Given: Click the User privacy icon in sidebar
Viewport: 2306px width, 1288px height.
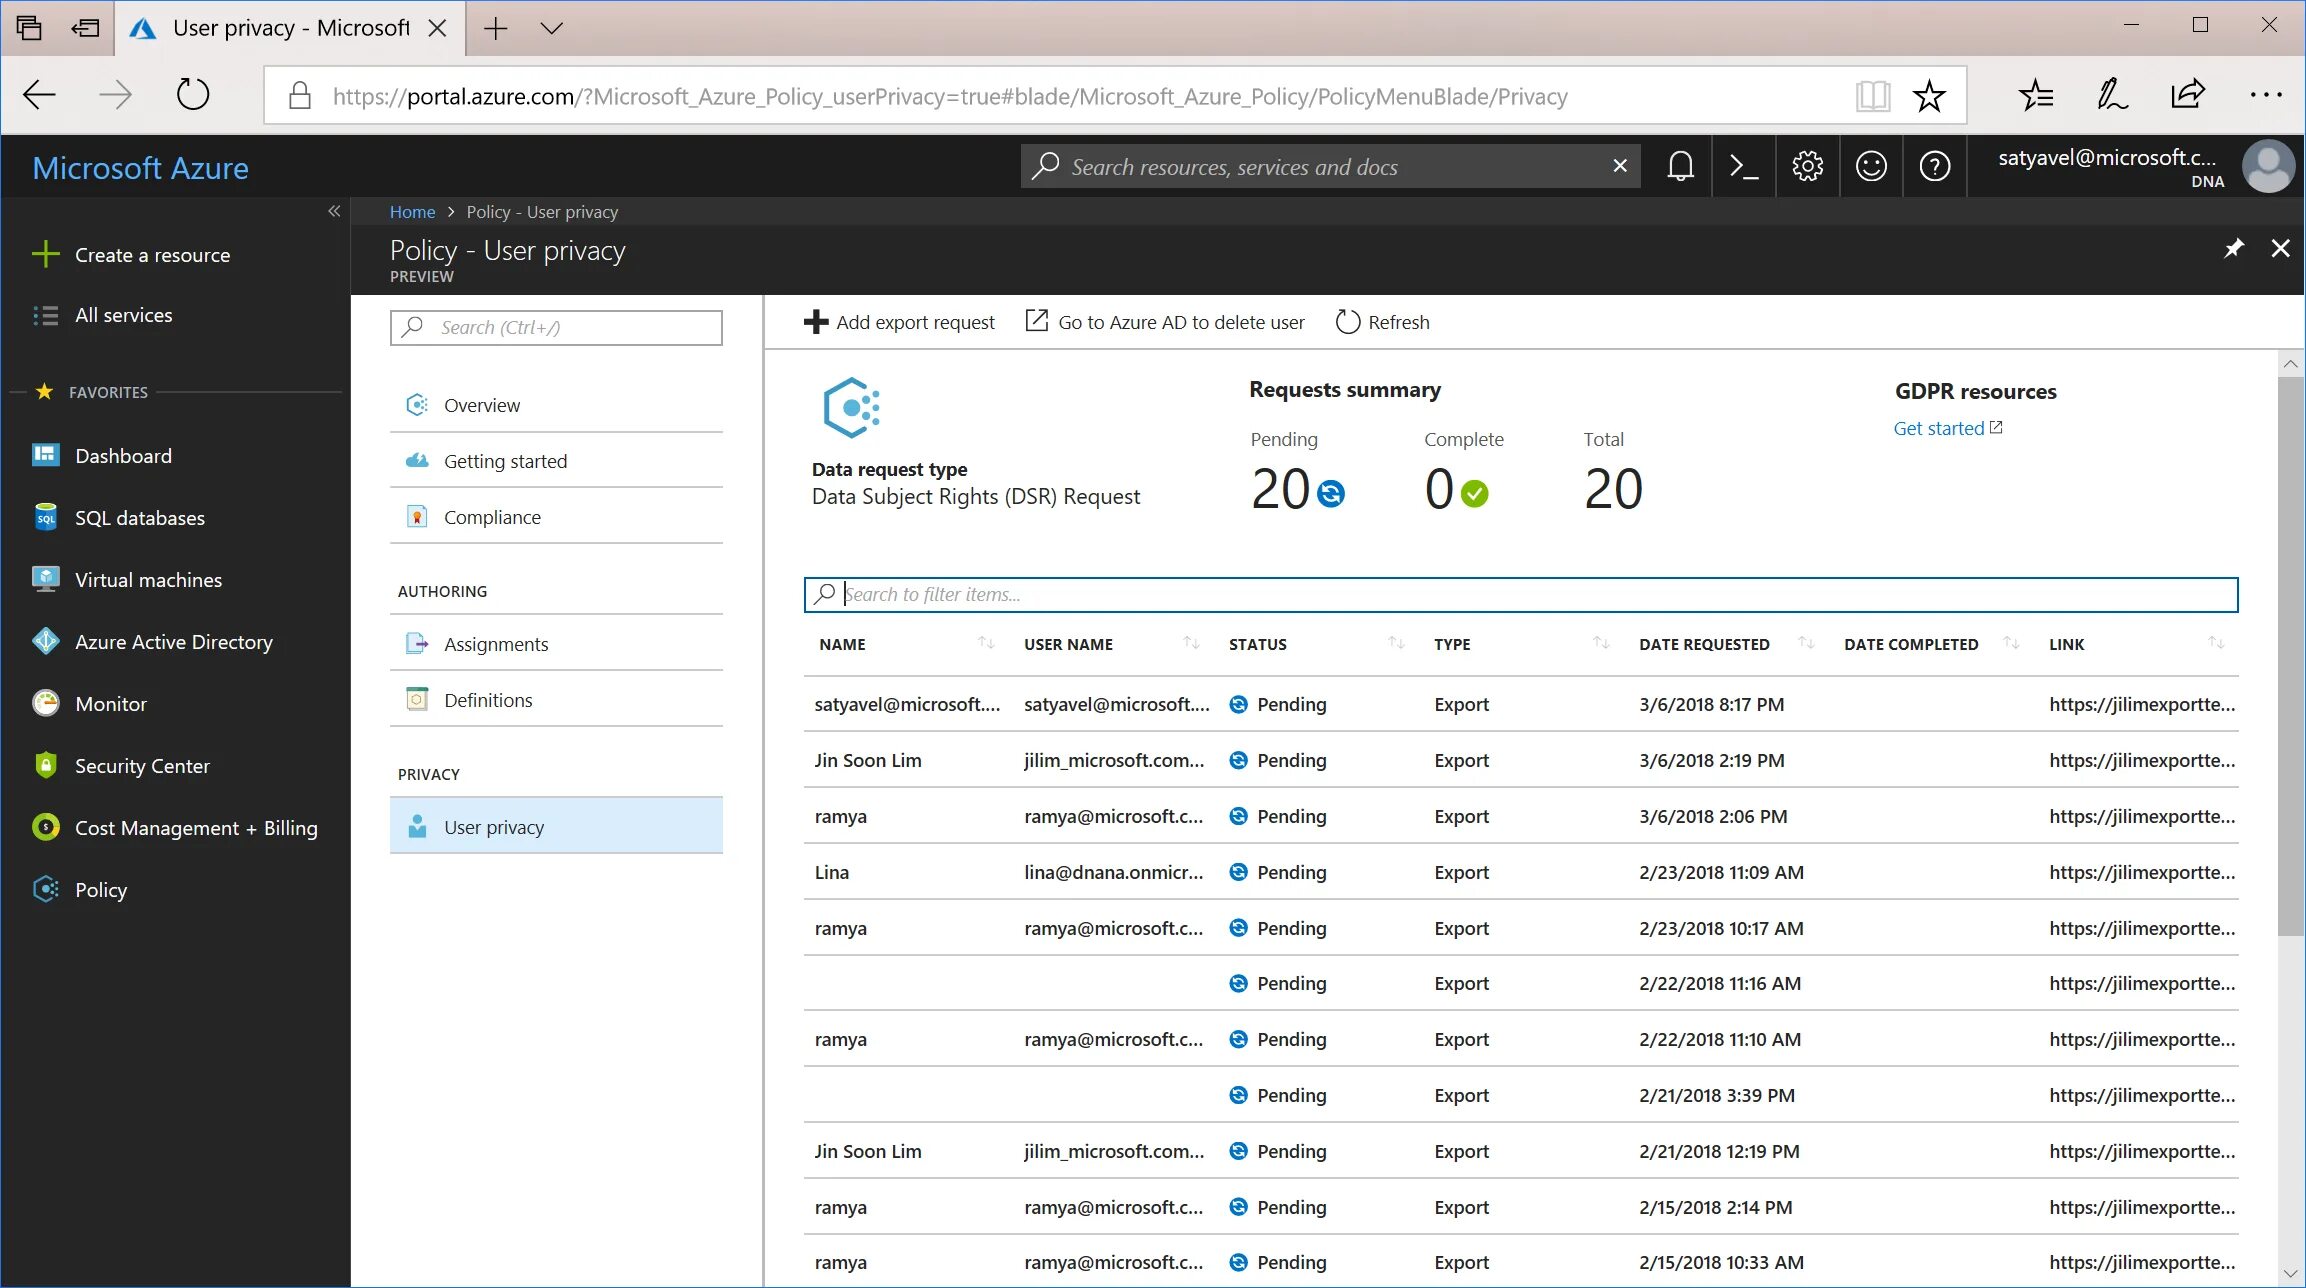Looking at the screenshot, I should (417, 825).
